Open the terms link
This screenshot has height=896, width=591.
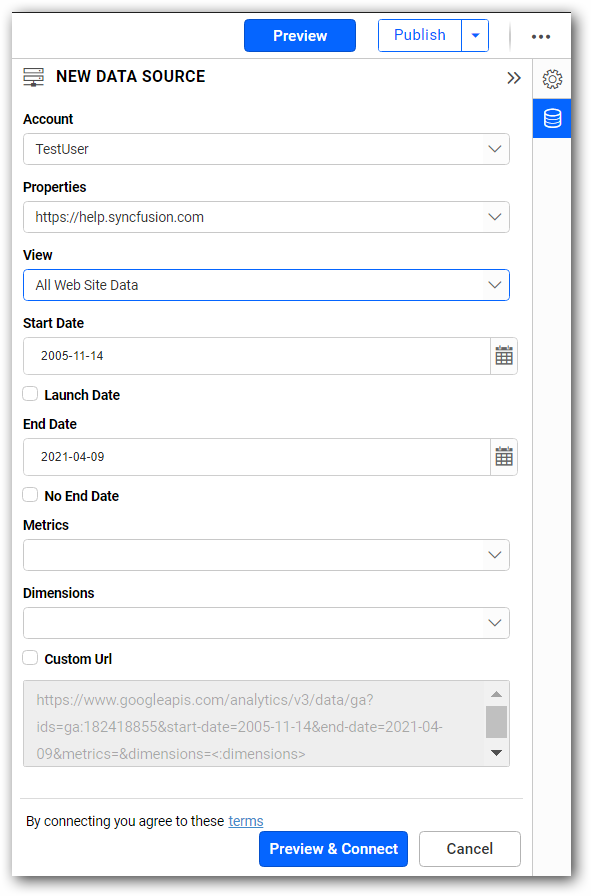coord(245,820)
